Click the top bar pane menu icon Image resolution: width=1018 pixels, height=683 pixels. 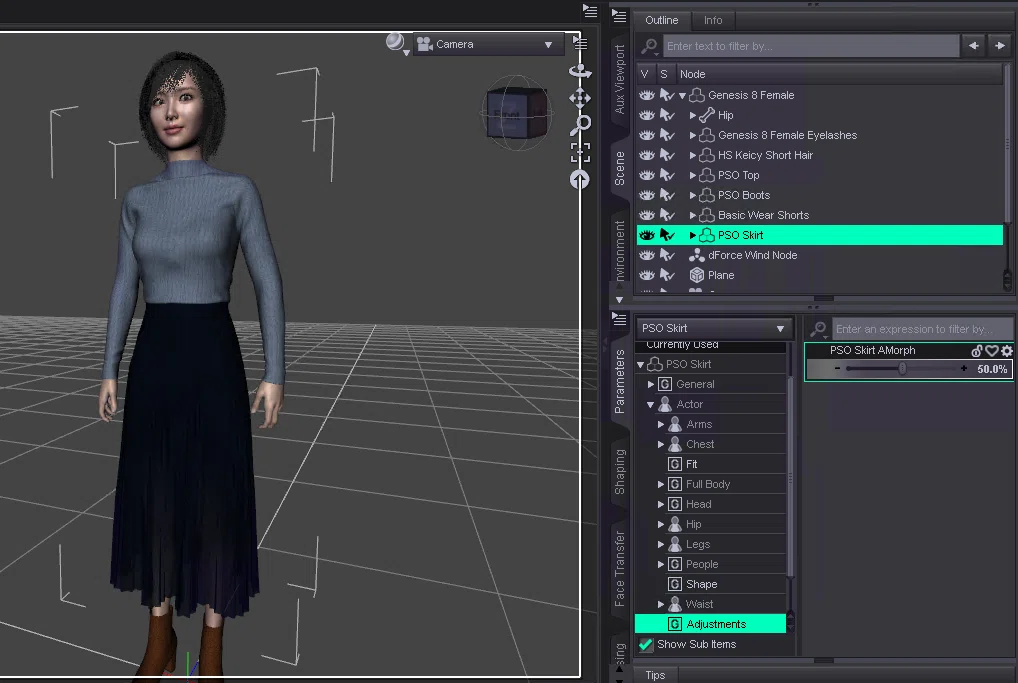(590, 10)
